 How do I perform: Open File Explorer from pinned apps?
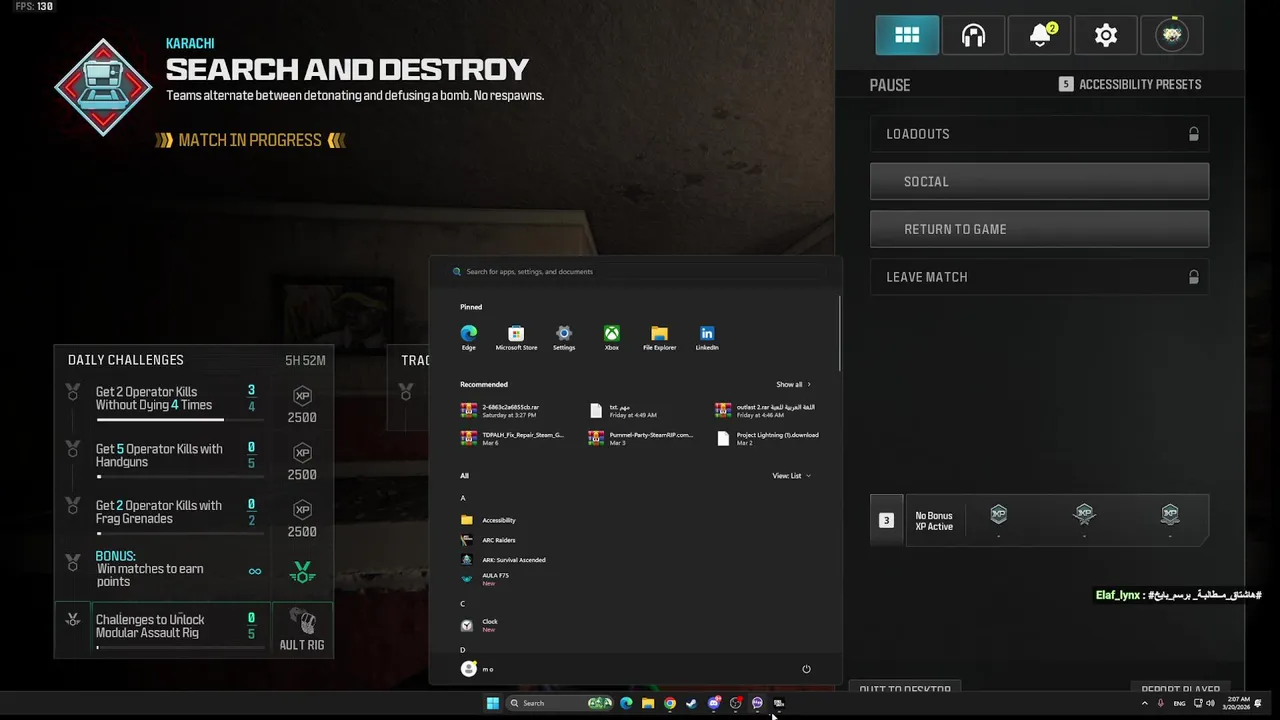pyautogui.click(x=659, y=338)
